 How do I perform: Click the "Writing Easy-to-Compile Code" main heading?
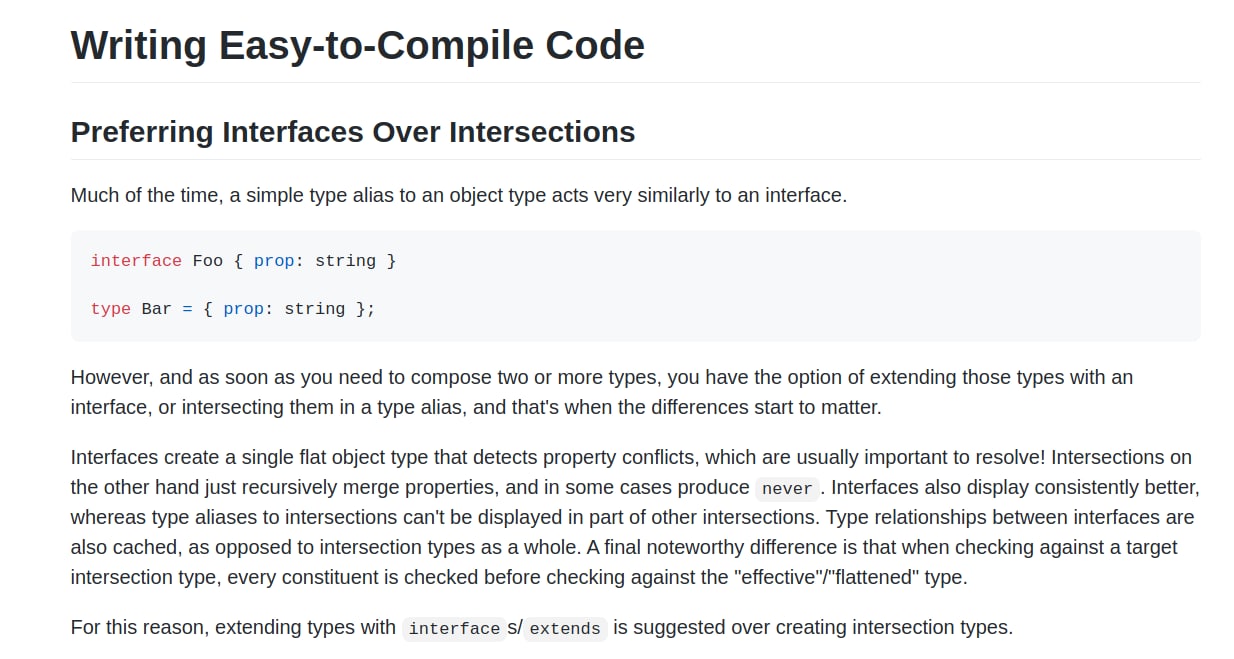[357, 46]
